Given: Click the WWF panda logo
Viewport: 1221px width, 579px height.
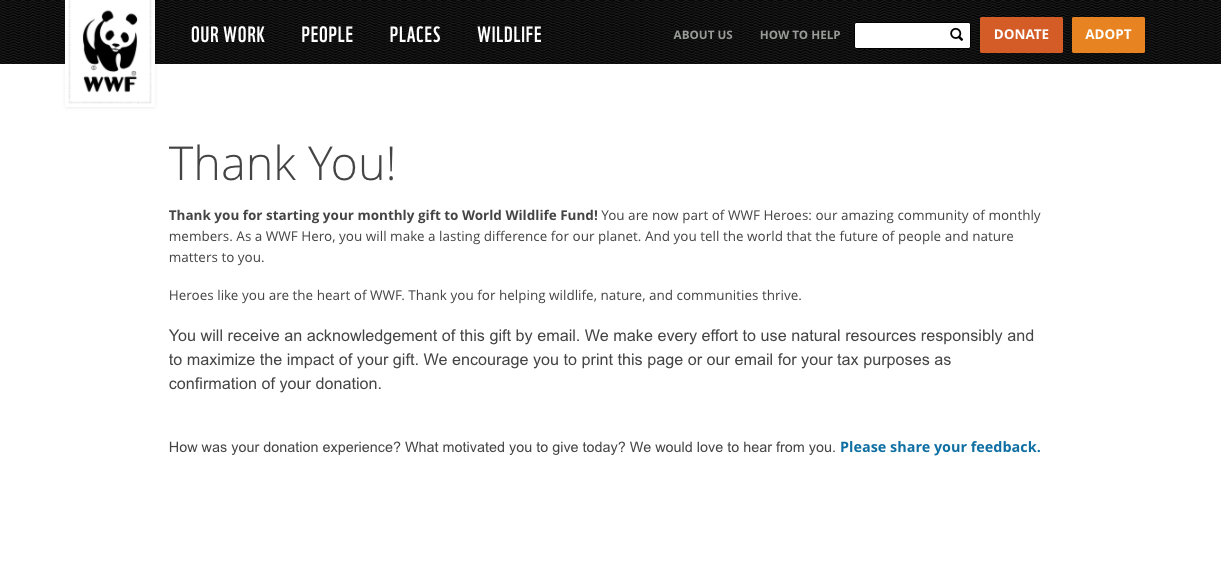Looking at the screenshot, I should pyautogui.click(x=110, y=52).
